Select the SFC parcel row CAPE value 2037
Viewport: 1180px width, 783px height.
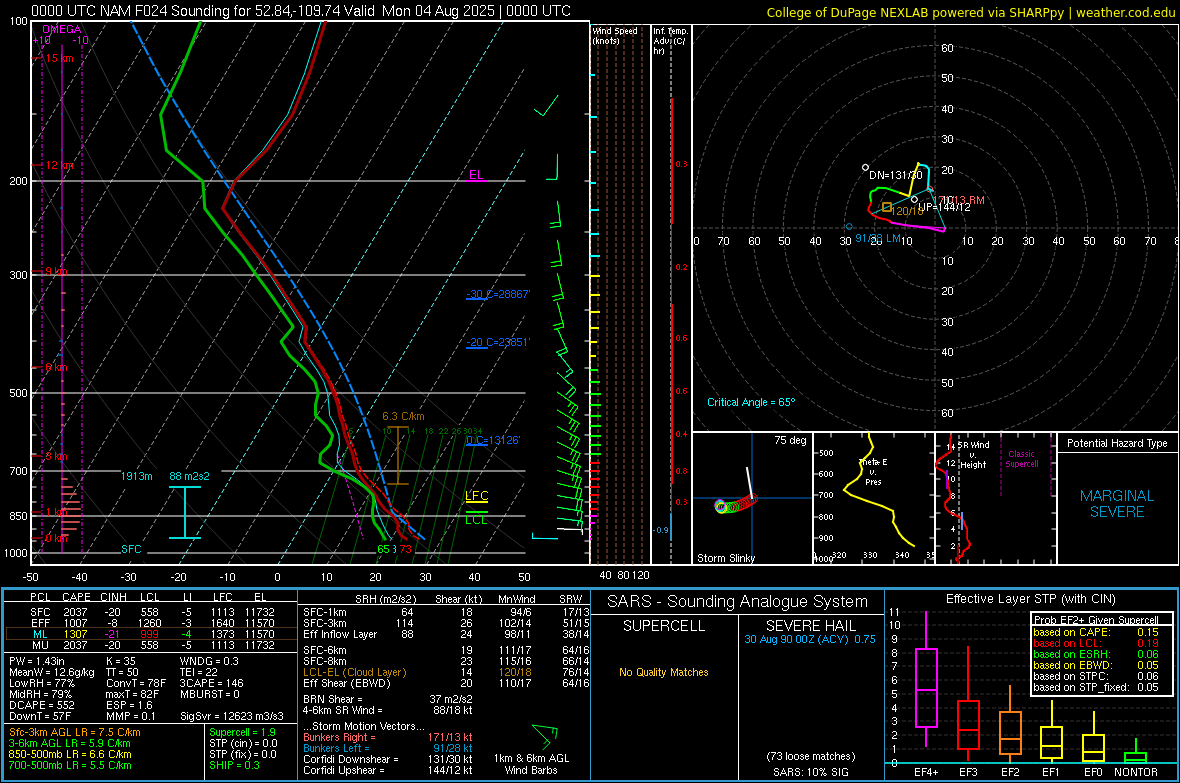tap(75, 612)
